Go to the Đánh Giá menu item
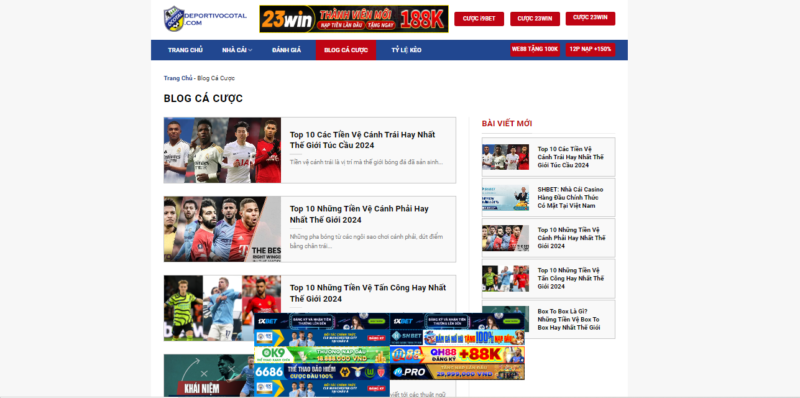The width and height of the screenshot is (800, 398). click(x=286, y=50)
